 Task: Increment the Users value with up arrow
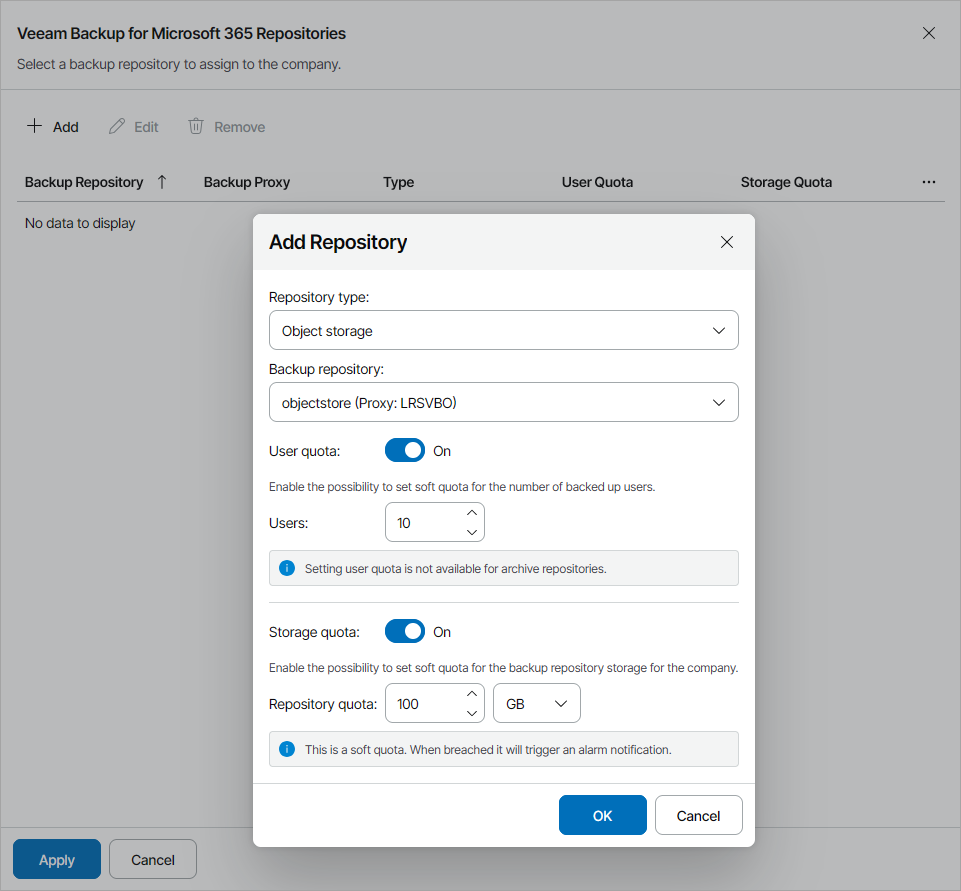click(x=471, y=512)
